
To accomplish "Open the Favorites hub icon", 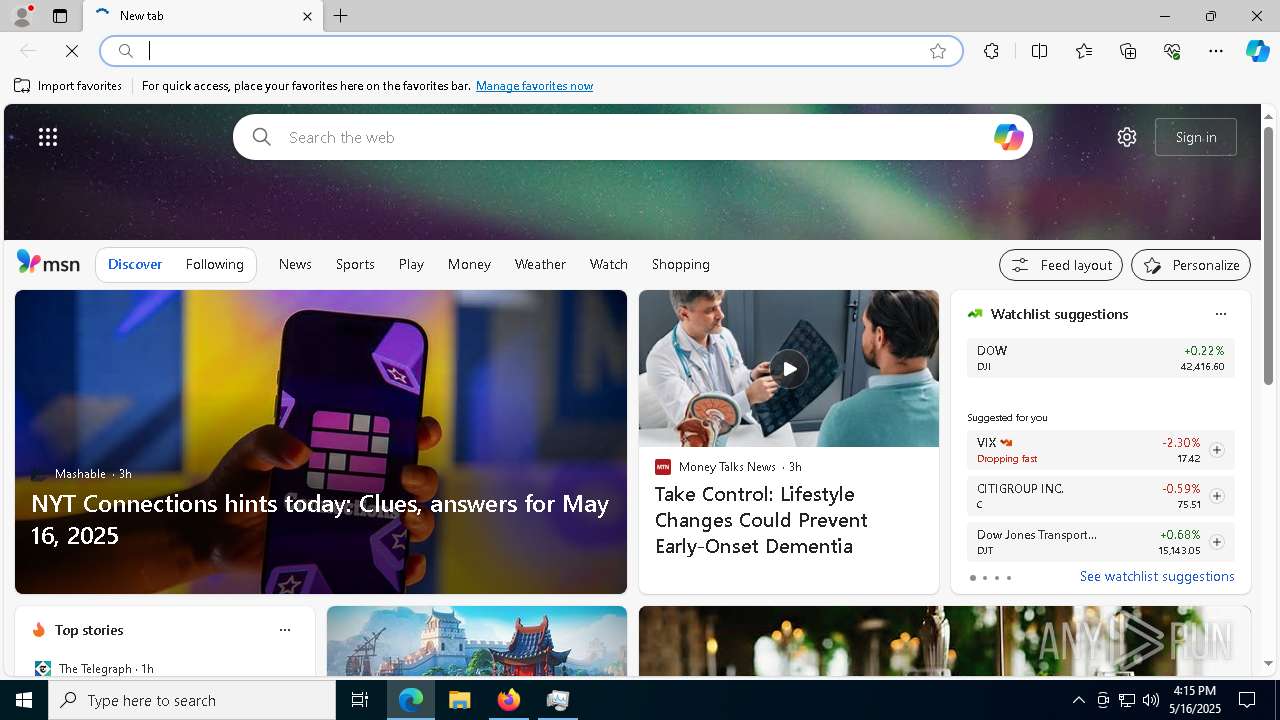I will (1084, 51).
